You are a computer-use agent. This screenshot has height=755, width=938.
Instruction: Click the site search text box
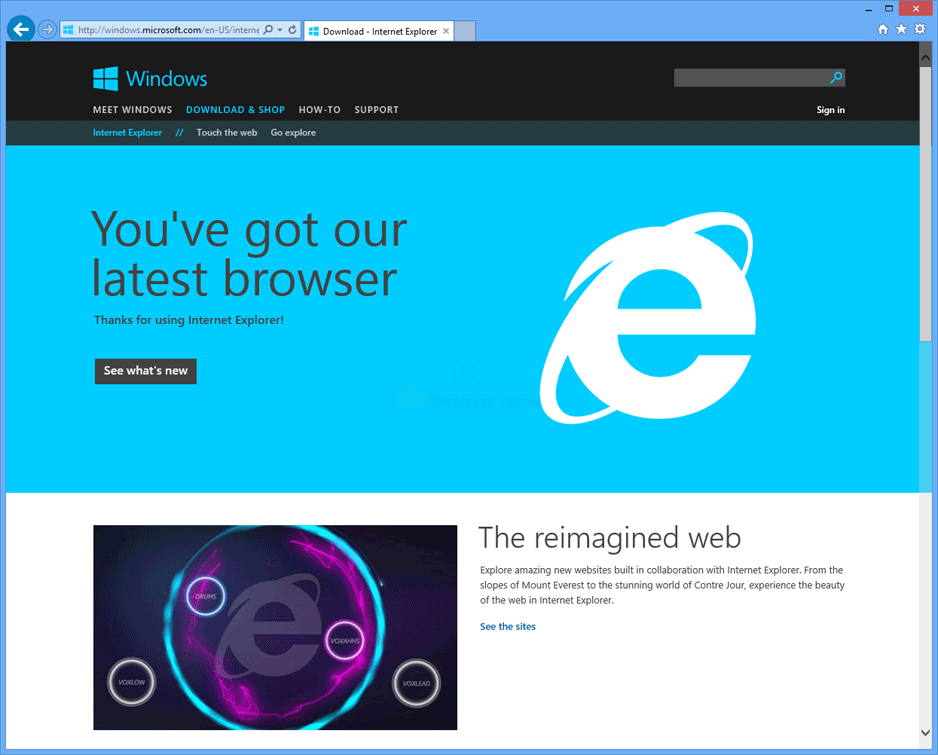[x=751, y=77]
